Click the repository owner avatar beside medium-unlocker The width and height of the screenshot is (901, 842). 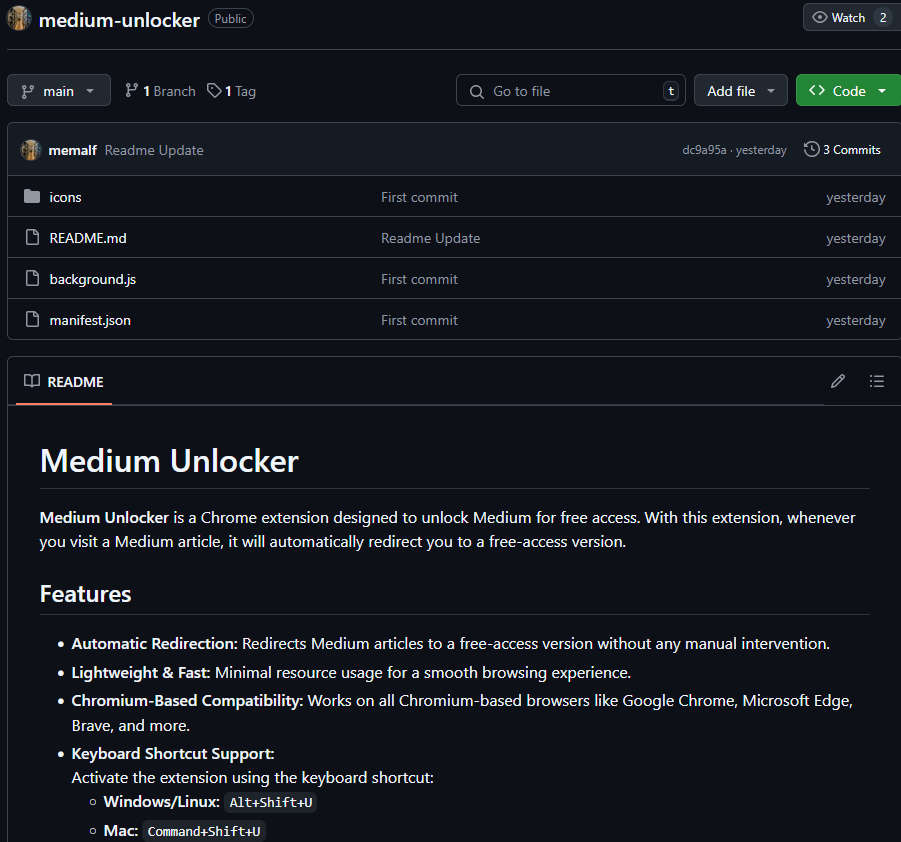point(18,18)
